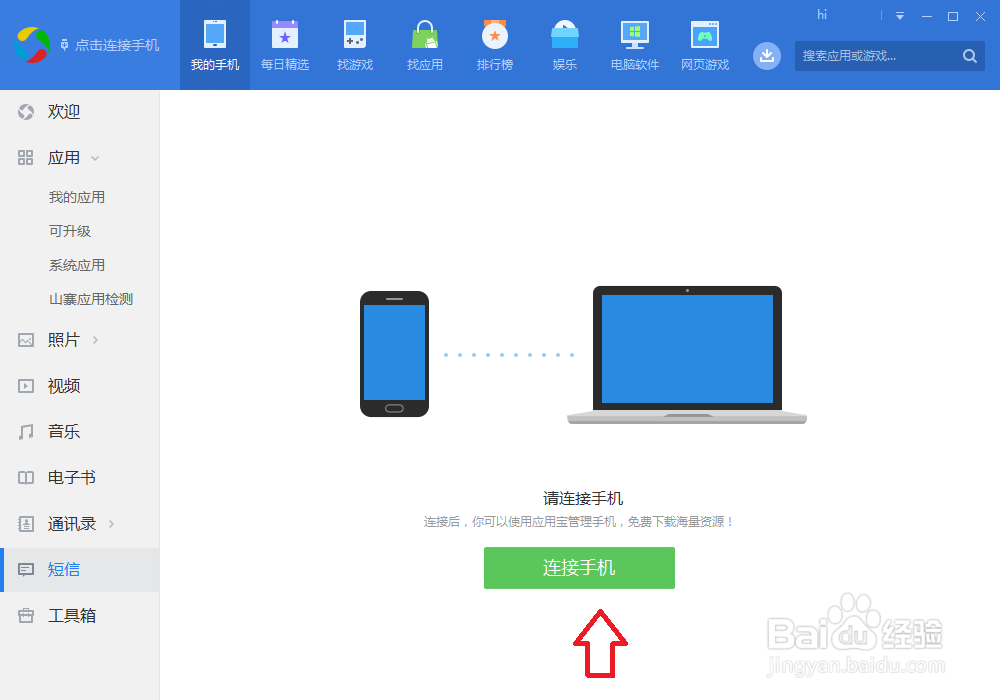Screen dimensions: 1000x700
Task: Open 可升级 in the sidebar
Action: click(70, 231)
